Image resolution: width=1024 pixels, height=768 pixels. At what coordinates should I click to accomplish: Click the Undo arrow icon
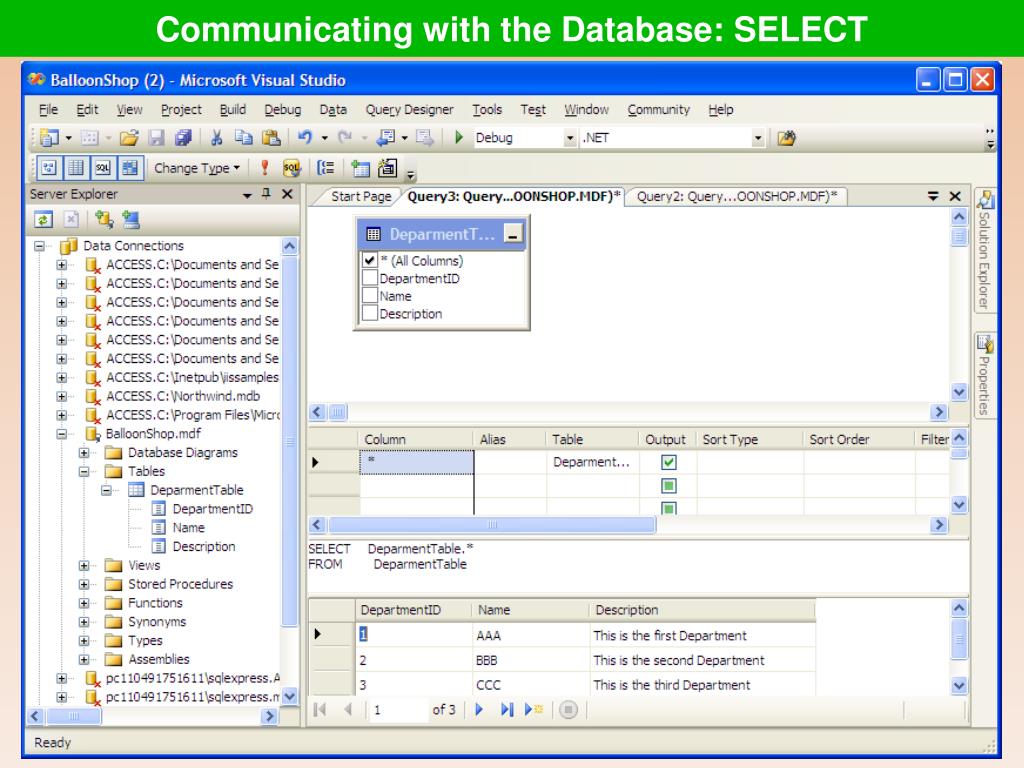(x=304, y=137)
